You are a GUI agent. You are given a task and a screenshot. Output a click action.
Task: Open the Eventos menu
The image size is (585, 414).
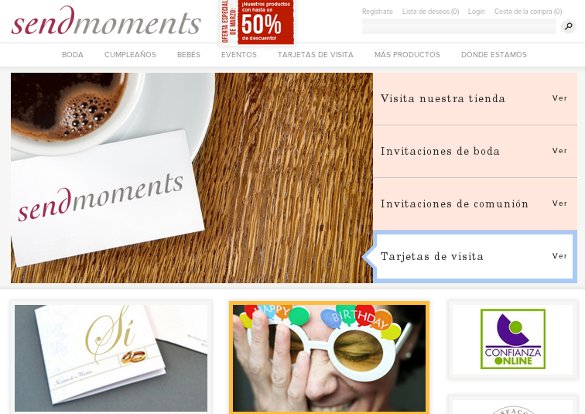click(239, 54)
